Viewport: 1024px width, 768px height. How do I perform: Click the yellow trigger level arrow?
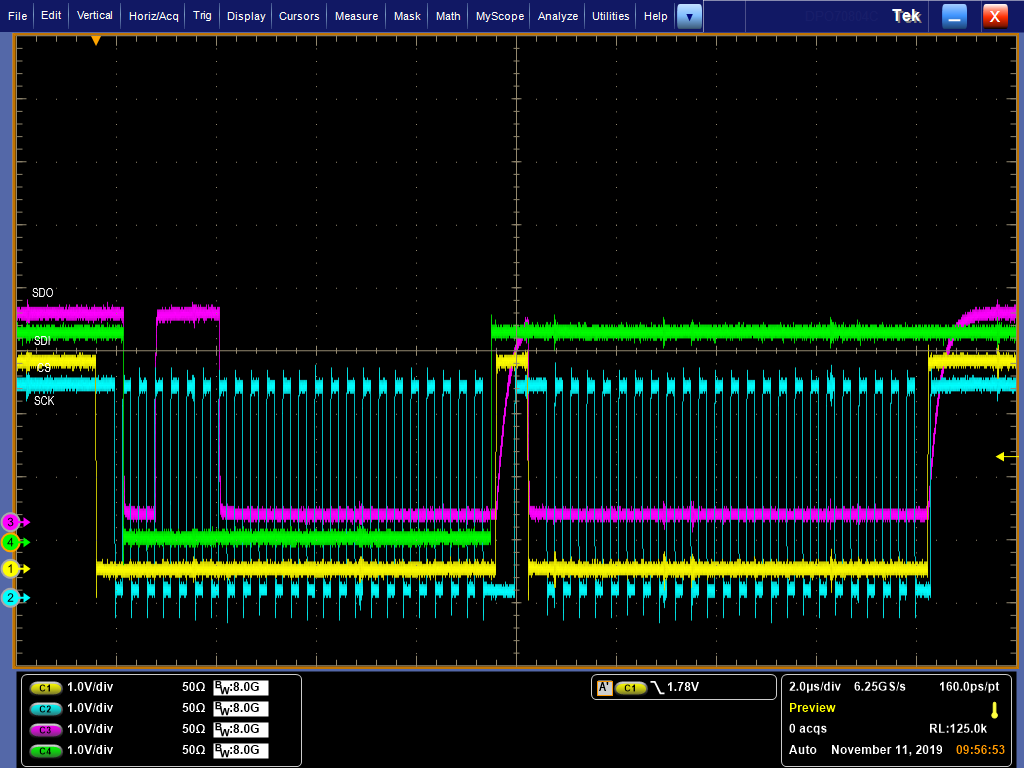1006,456
